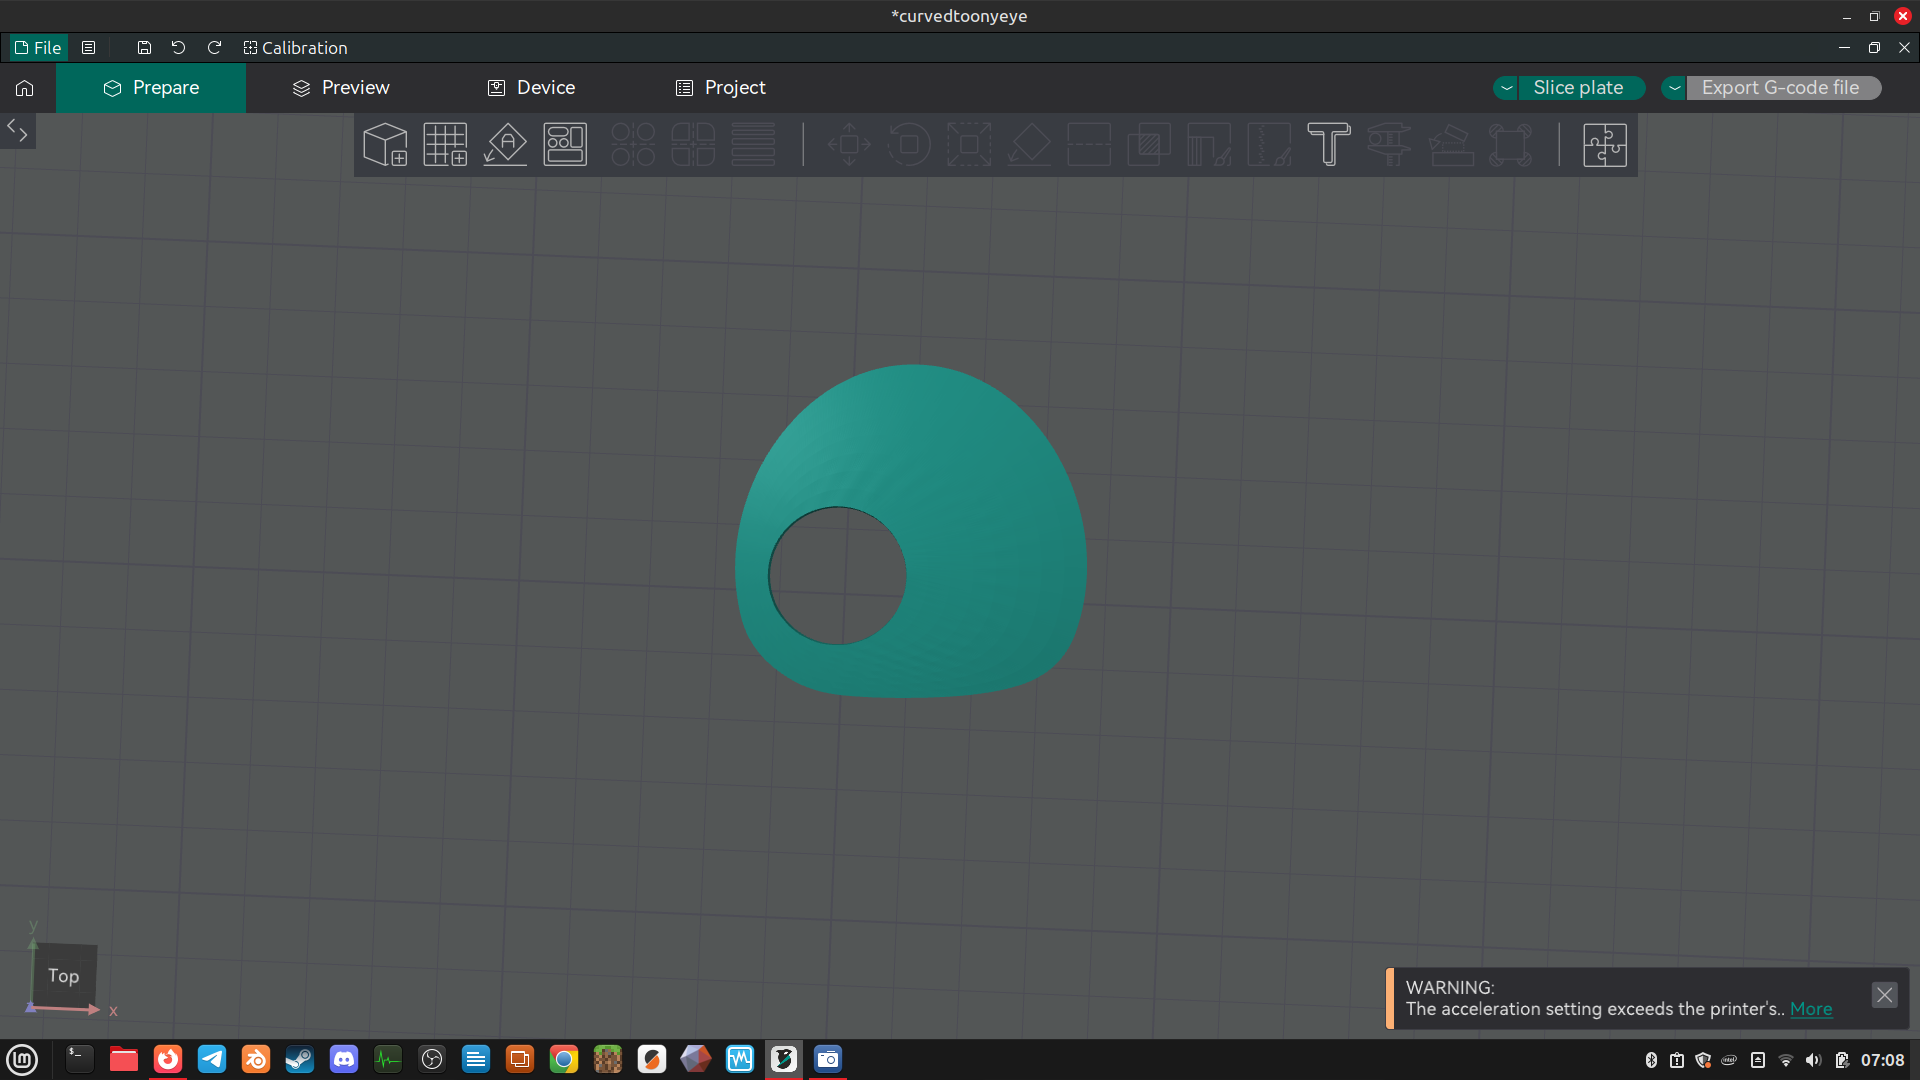Switch to the Preview tab
Screen dimensions: 1920x1080
341,88
